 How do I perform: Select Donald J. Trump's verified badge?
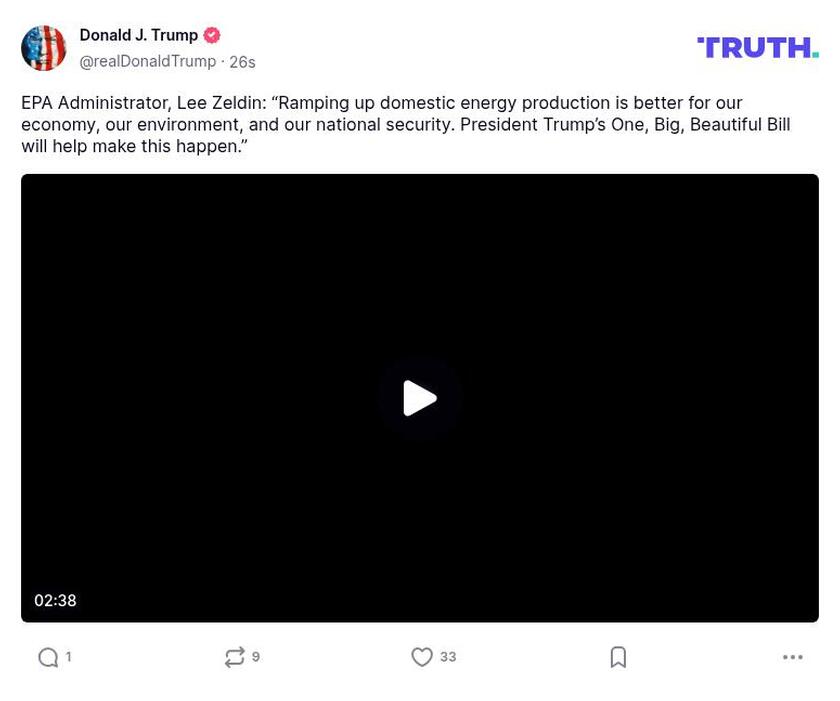click(210, 34)
